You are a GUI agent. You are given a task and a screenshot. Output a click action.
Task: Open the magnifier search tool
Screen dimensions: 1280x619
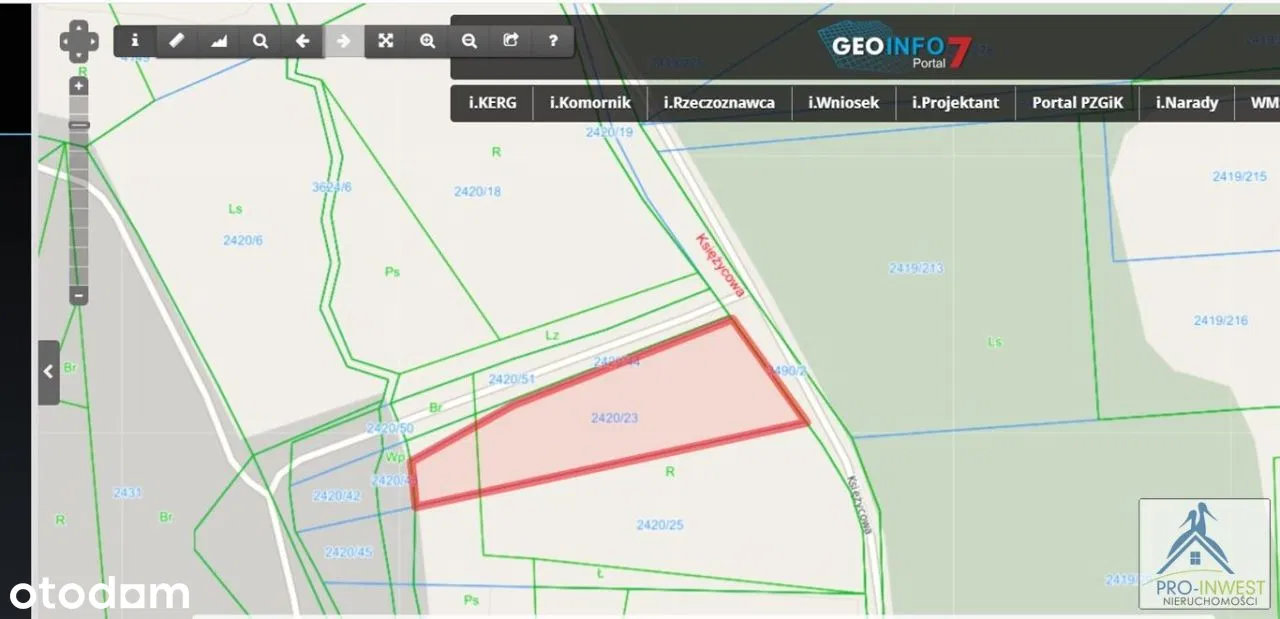click(260, 41)
